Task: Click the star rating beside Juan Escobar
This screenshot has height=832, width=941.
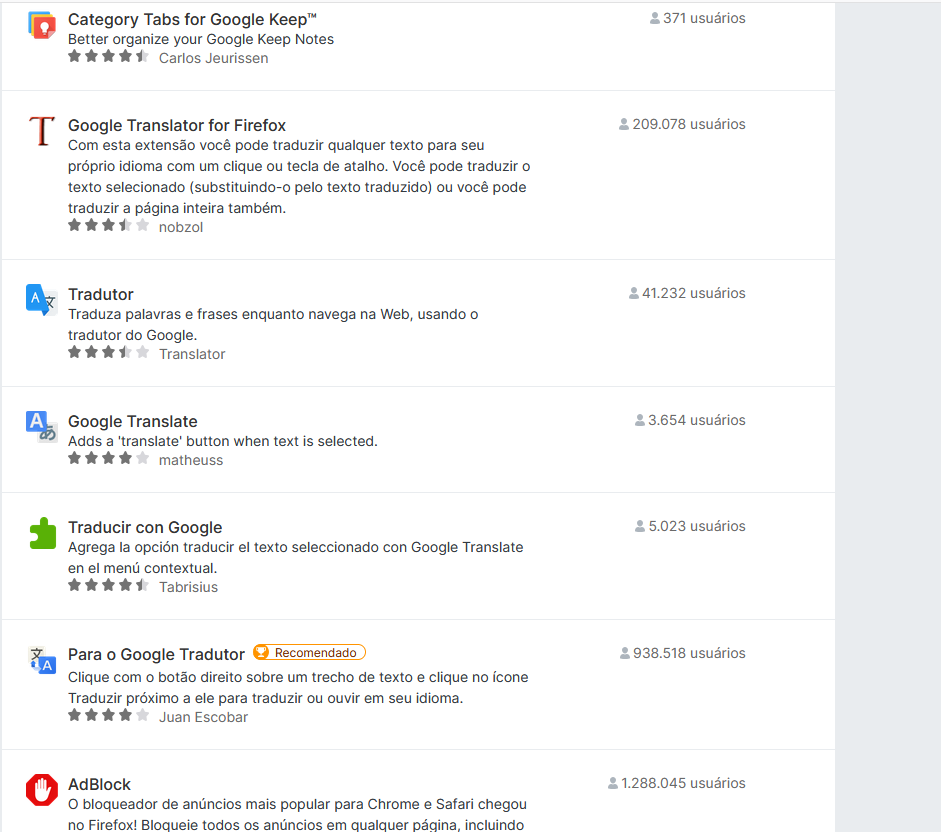Action: (109, 716)
